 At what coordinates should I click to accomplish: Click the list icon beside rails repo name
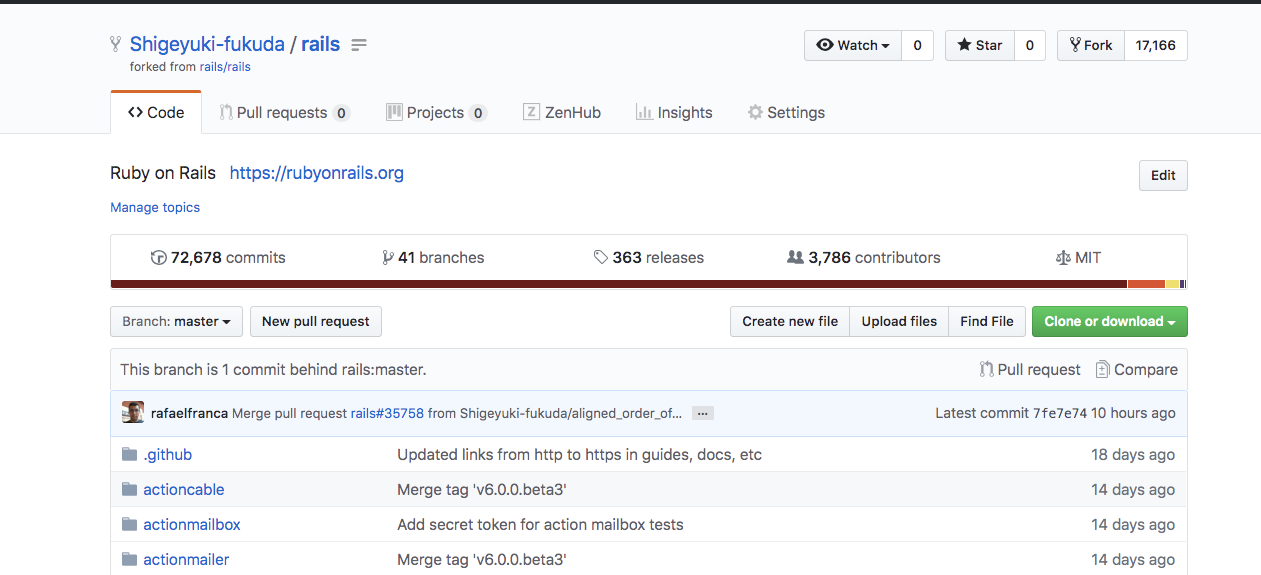(x=359, y=45)
